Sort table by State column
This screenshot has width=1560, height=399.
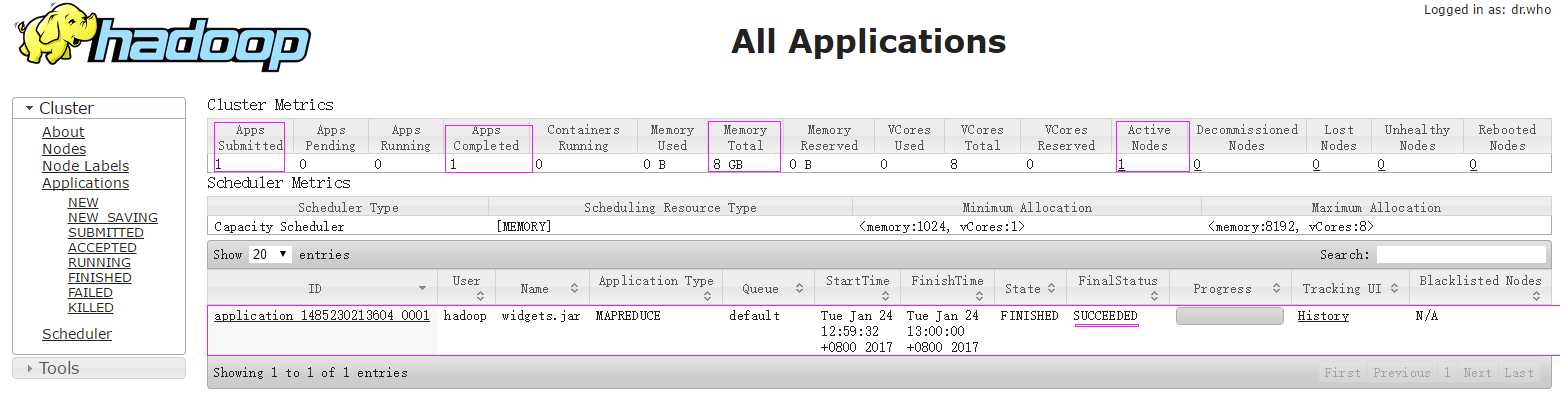coord(1030,288)
